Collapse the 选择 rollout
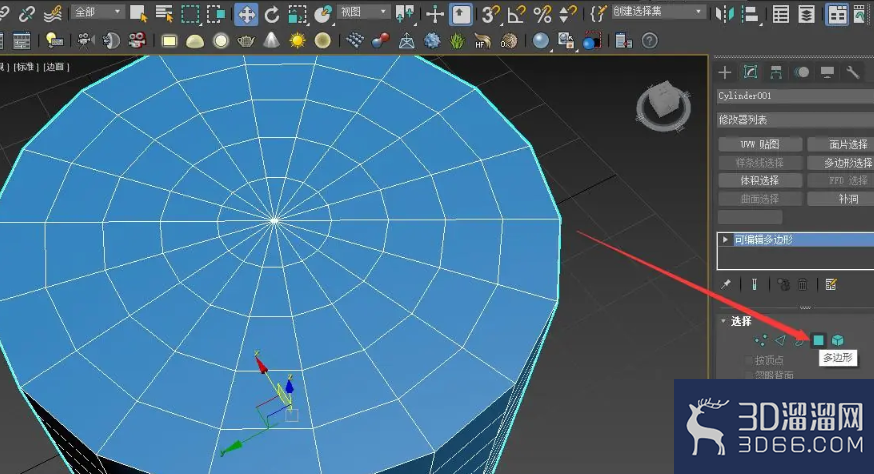This screenshot has height=474, width=874. click(724, 321)
